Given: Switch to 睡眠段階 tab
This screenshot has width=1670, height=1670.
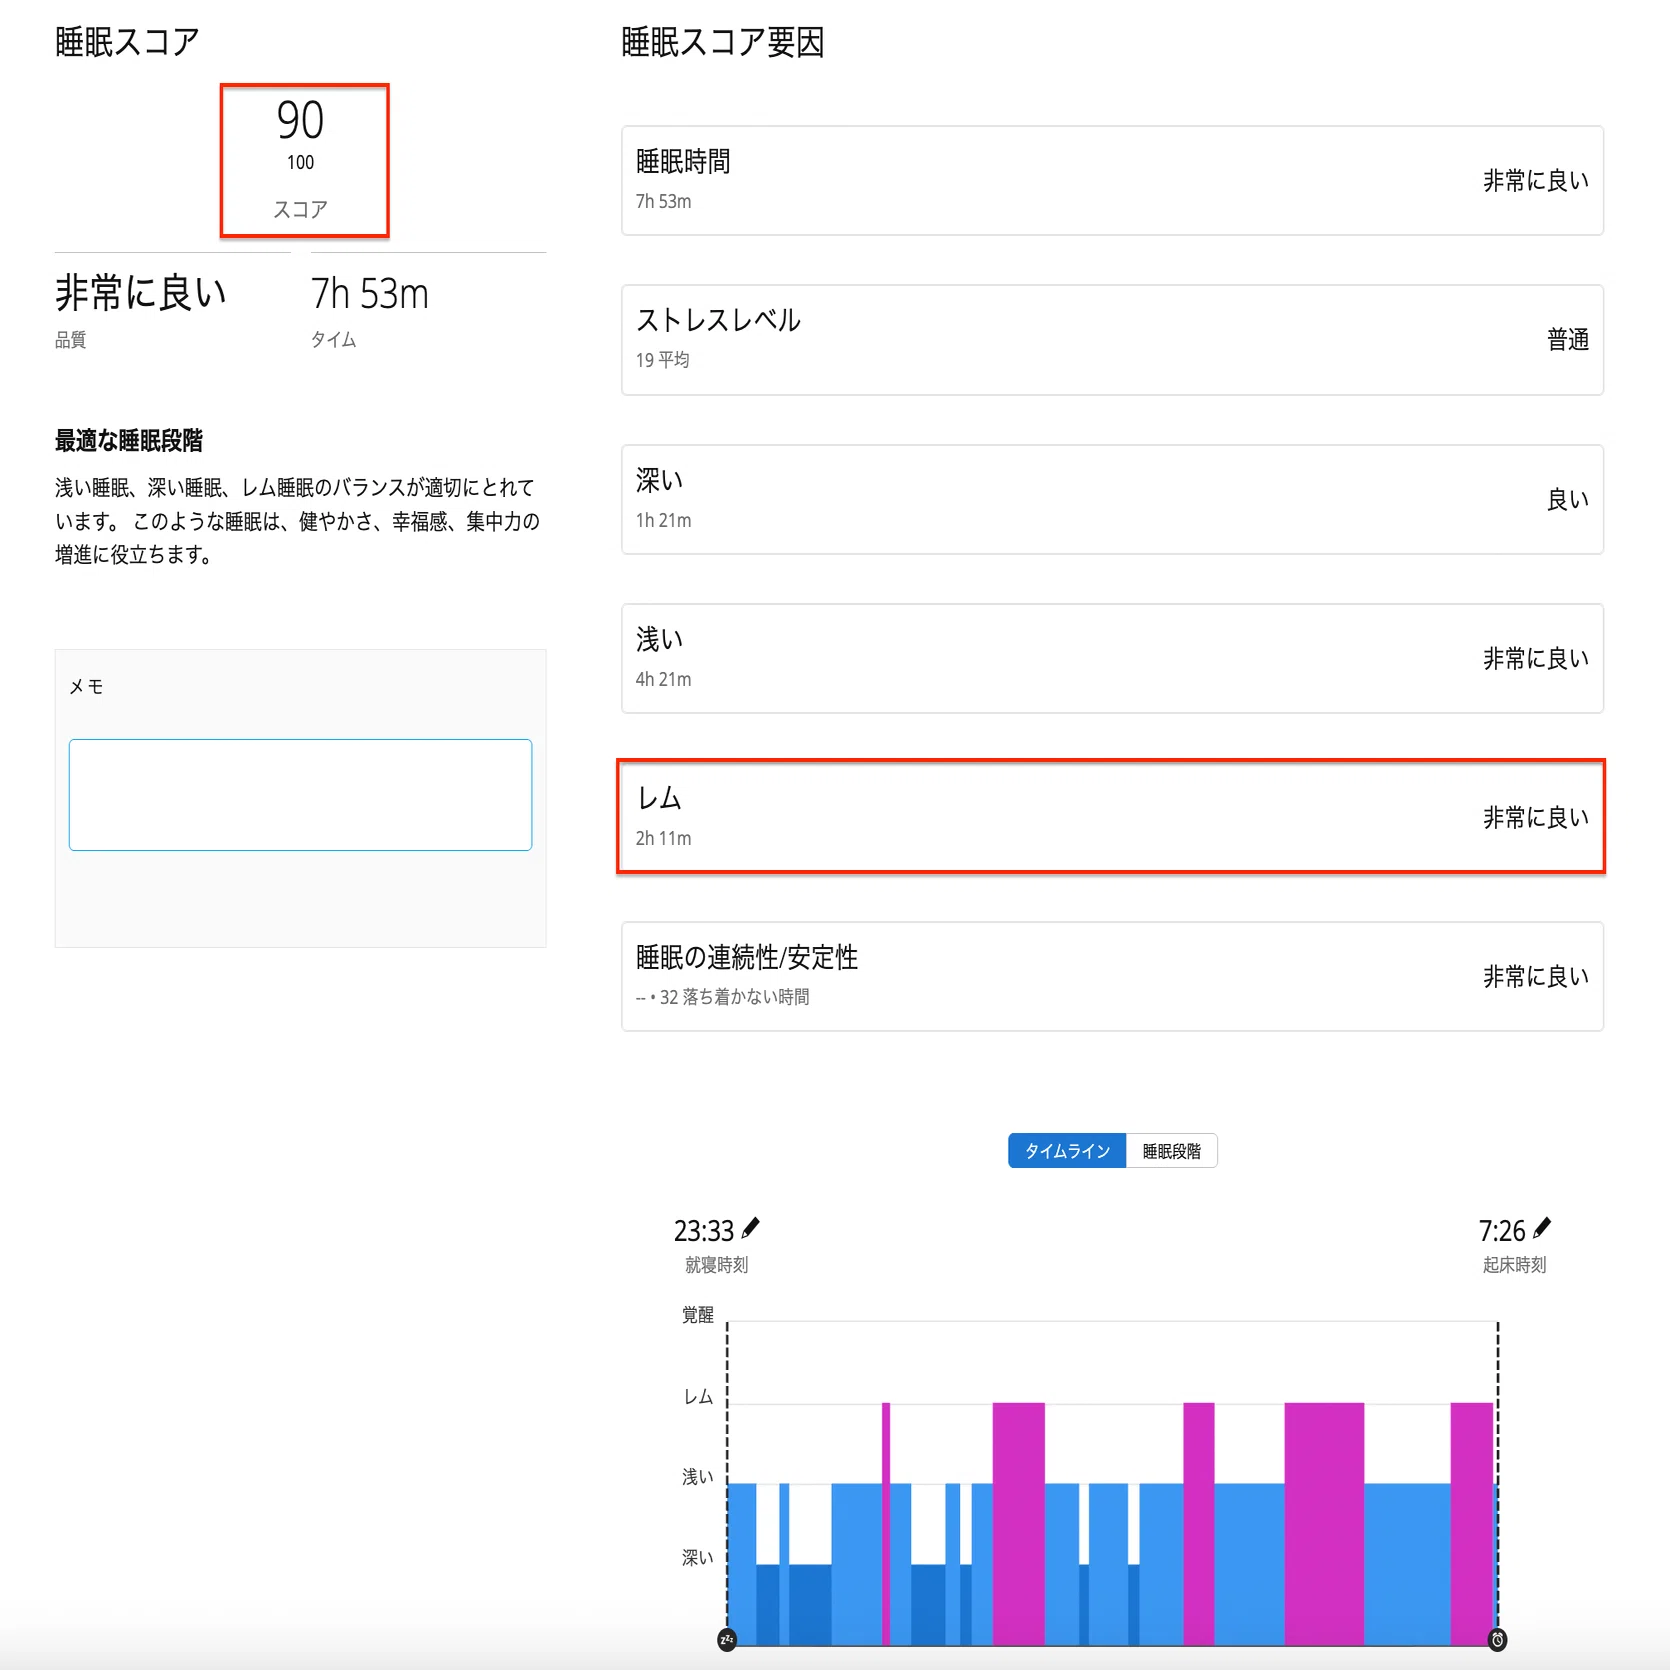Looking at the screenshot, I should click(x=1172, y=1151).
